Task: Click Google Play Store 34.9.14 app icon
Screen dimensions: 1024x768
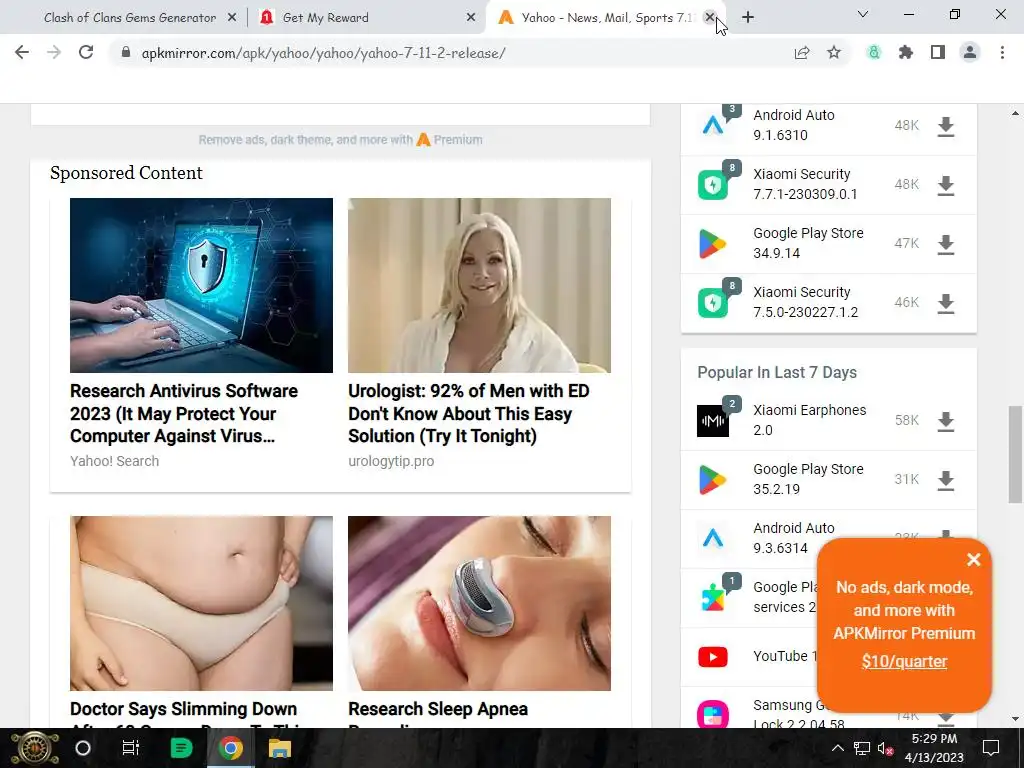Action: coord(712,244)
